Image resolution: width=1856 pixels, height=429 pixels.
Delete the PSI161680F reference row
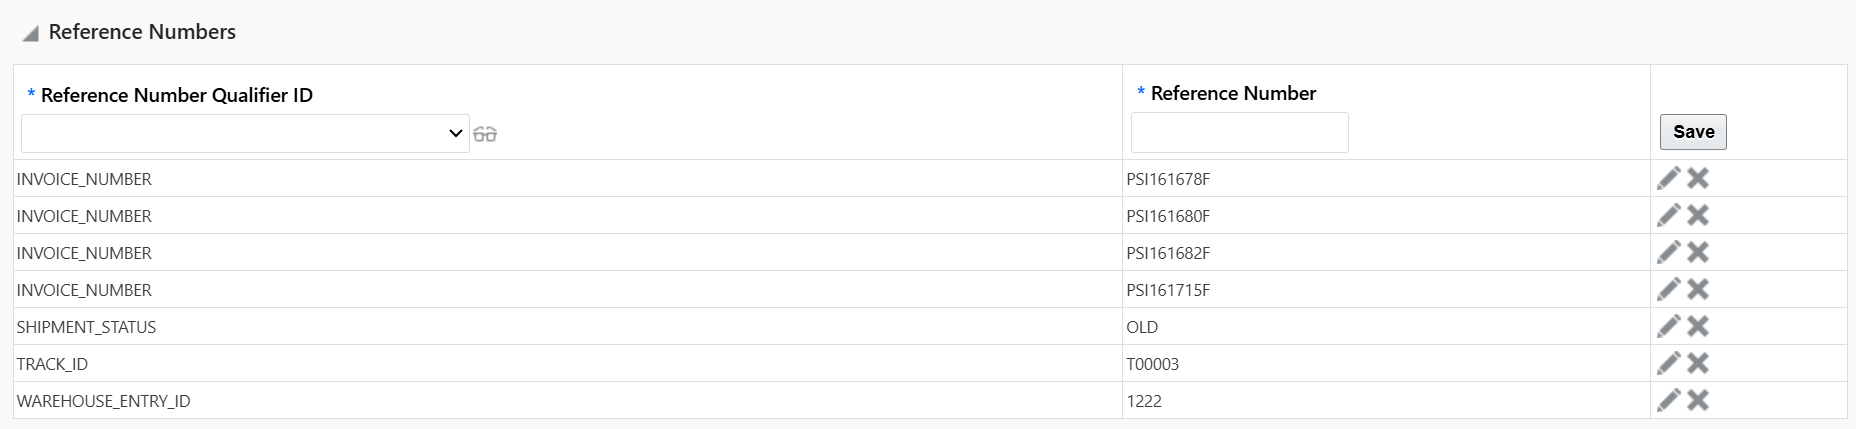point(1698,215)
